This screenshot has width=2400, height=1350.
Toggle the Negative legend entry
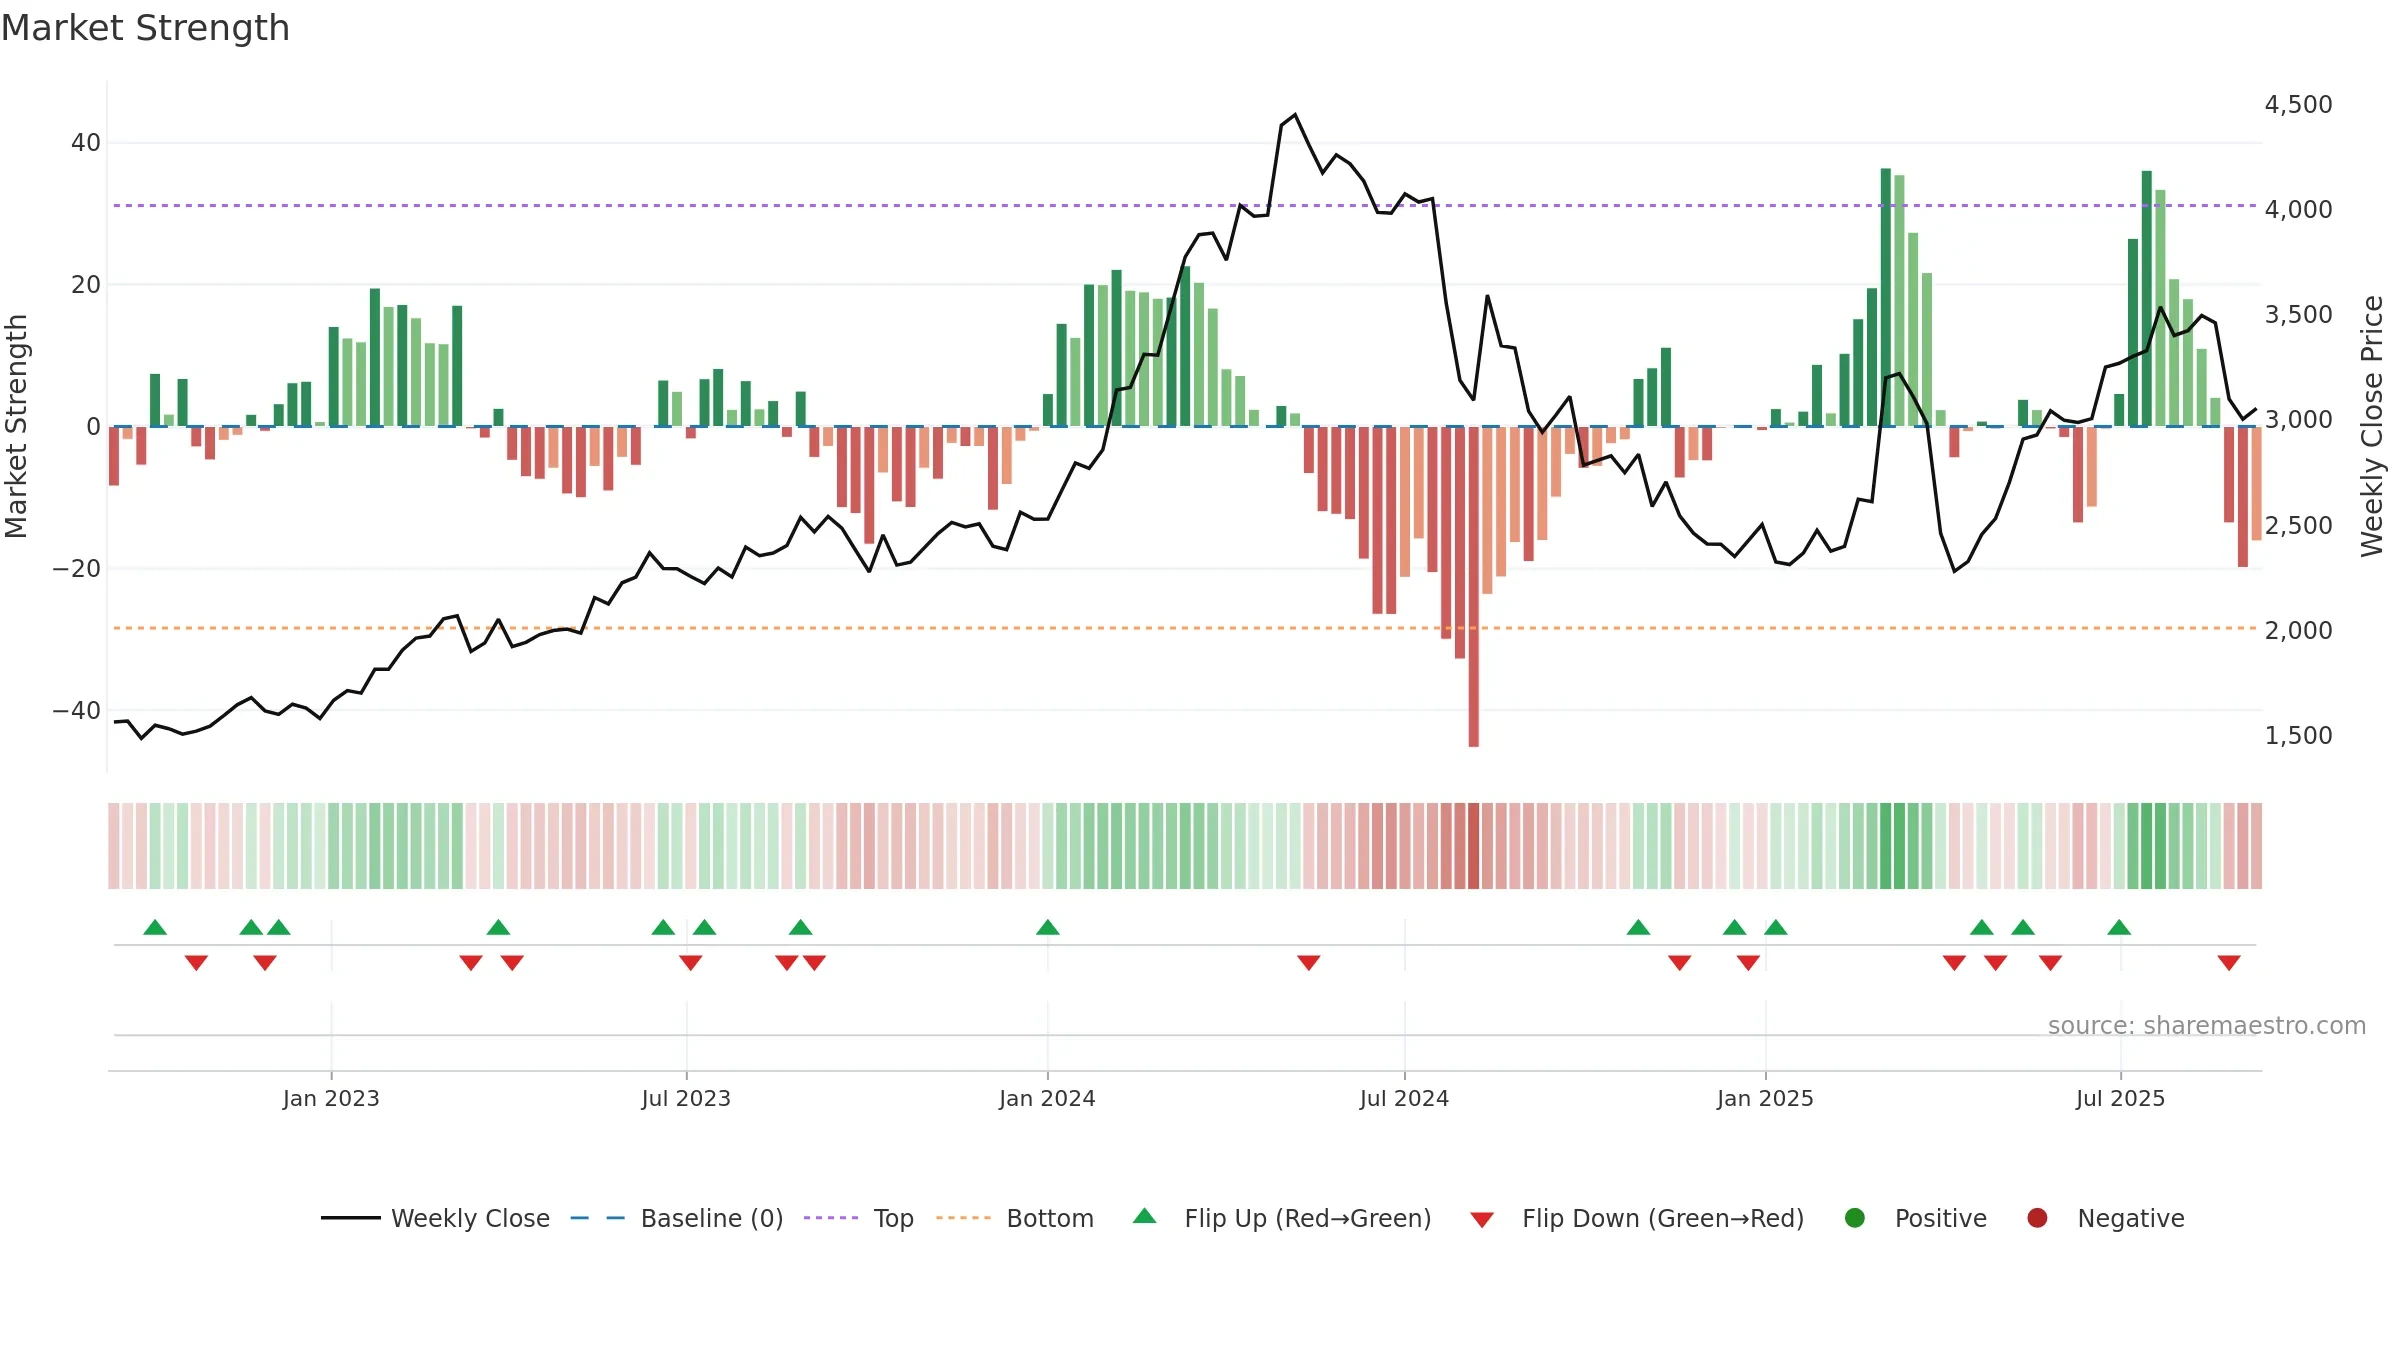click(x=2105, y=1218)
